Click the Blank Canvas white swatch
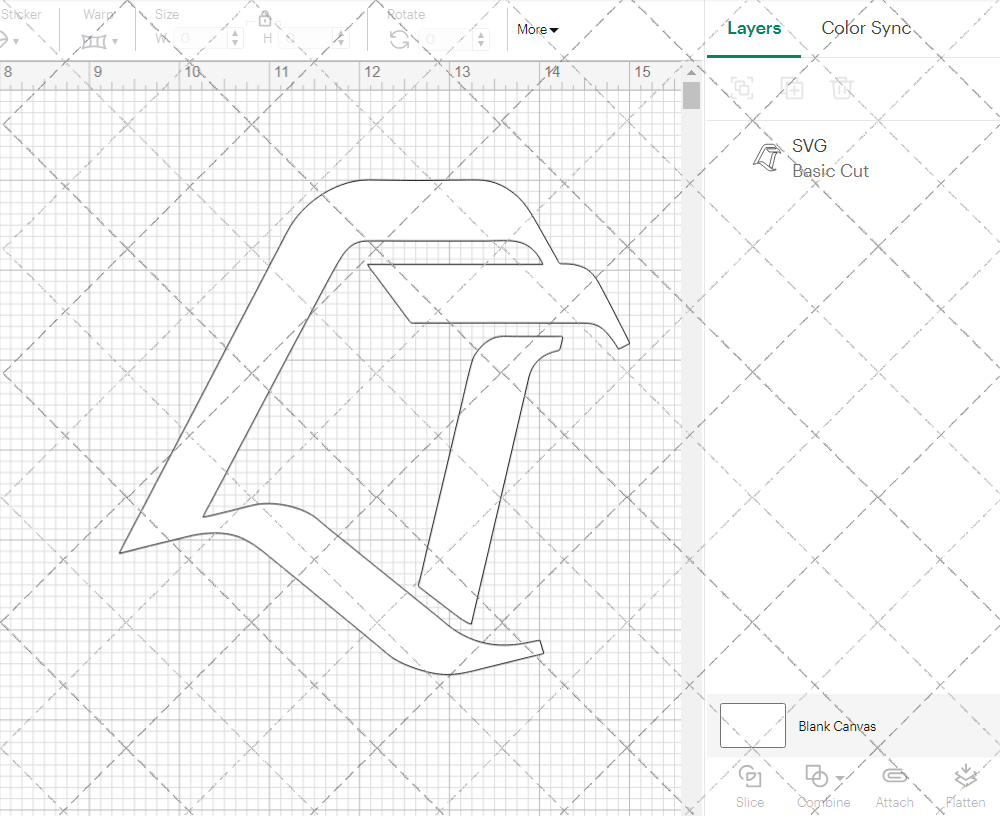This screenshot has height=816, width=1000. (752, 726)
